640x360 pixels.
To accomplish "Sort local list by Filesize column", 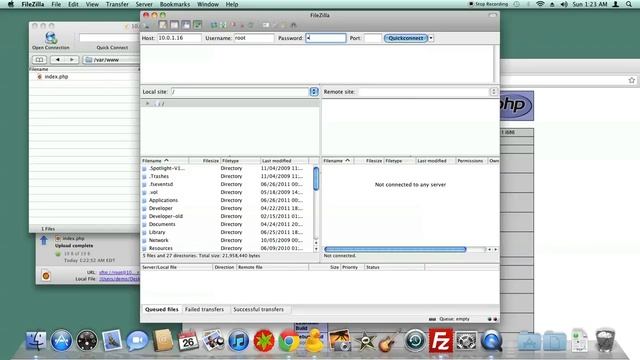I will [x=204, y=161].
